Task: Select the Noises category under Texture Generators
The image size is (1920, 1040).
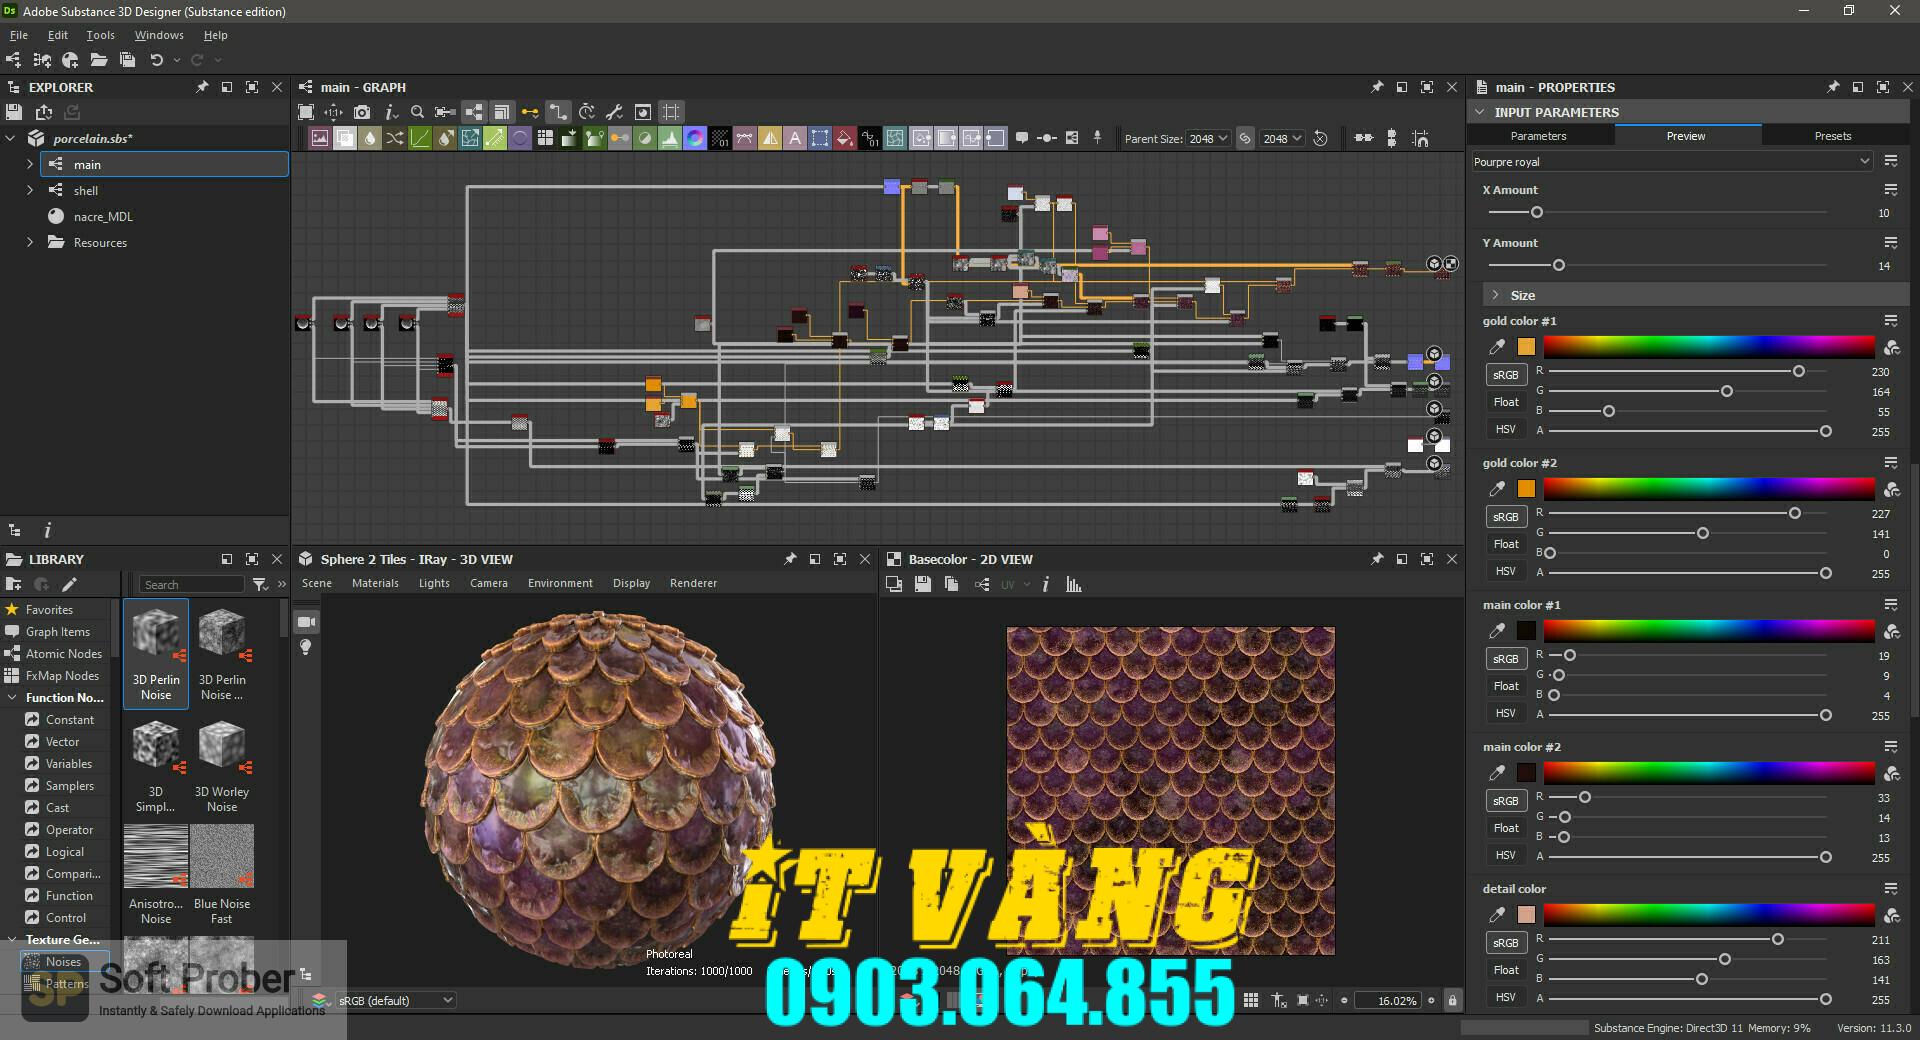Action: click(x=65, y=962)
